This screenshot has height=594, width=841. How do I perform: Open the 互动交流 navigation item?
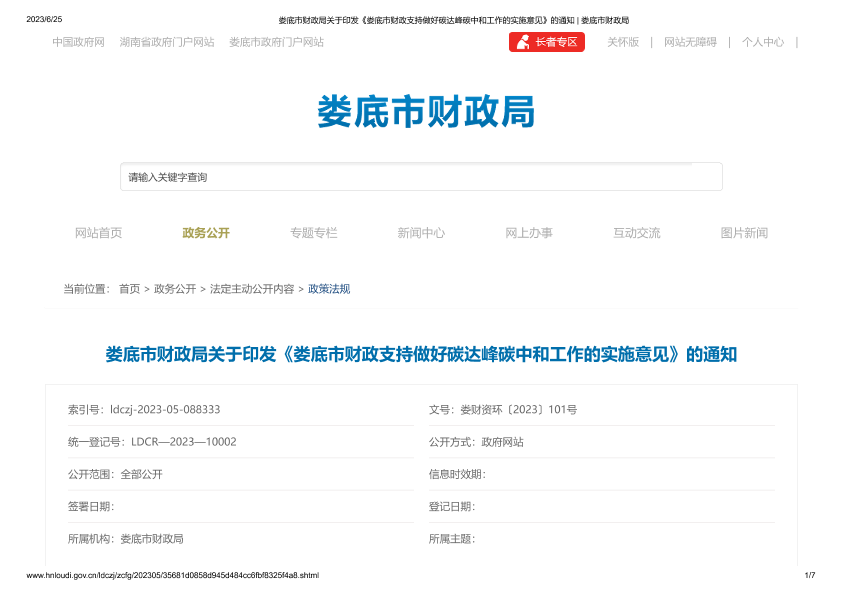[637, 233]
